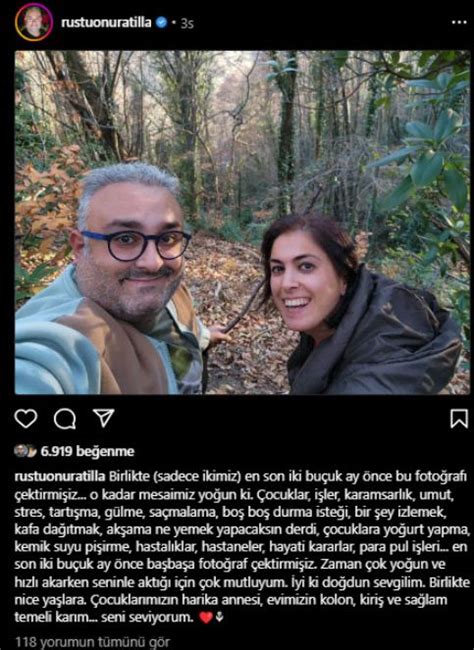This screenshot has height=650, width=474.
Task: Open comments via the speech bubble icon
Action: [65, 419]
